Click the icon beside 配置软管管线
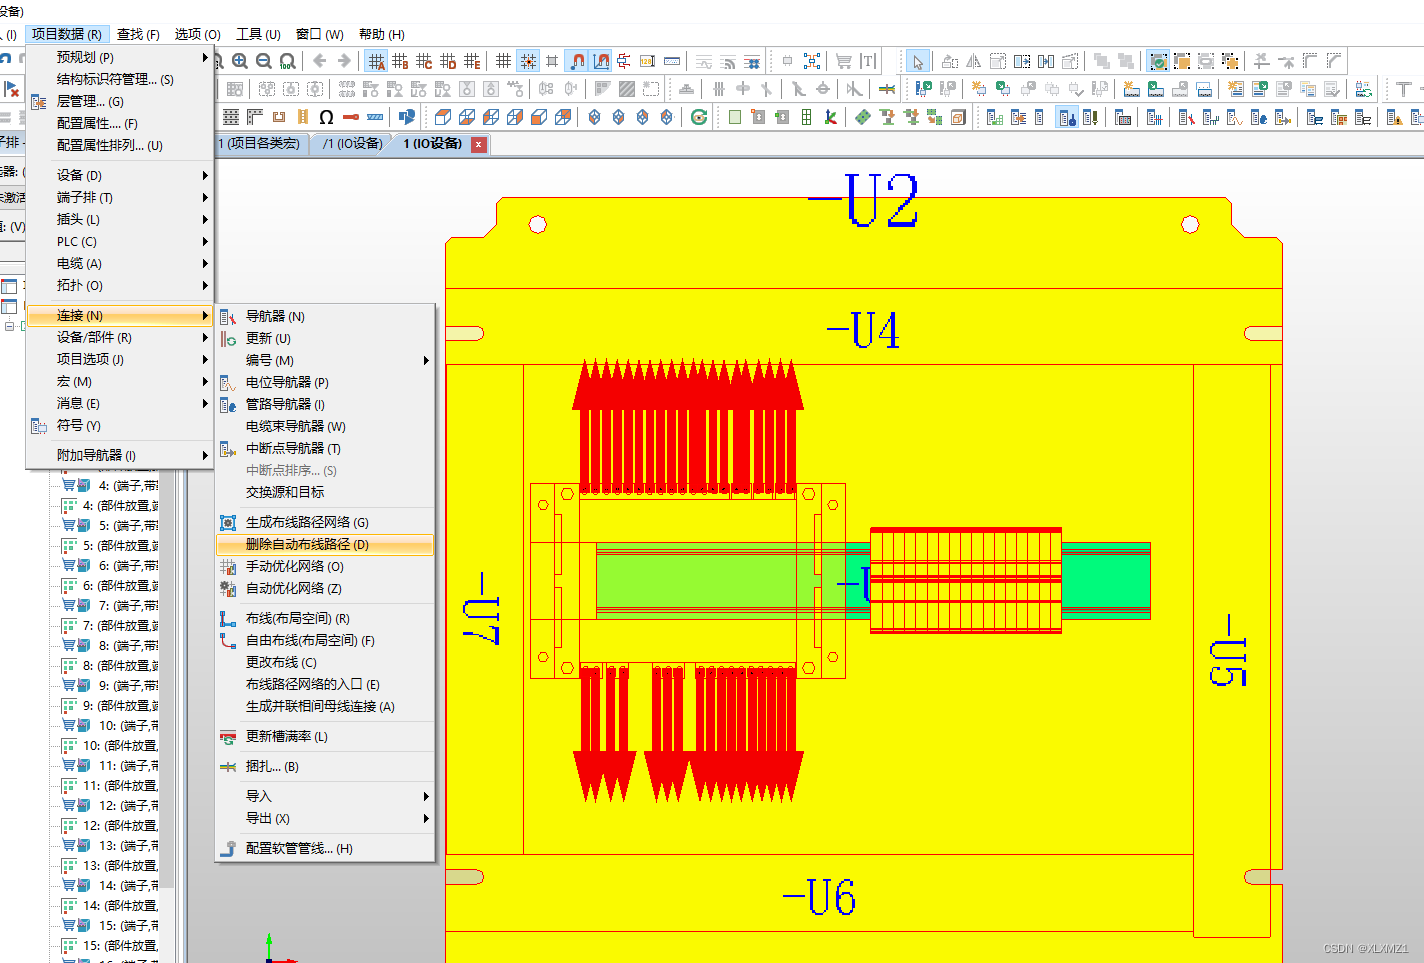 [228, 848]
